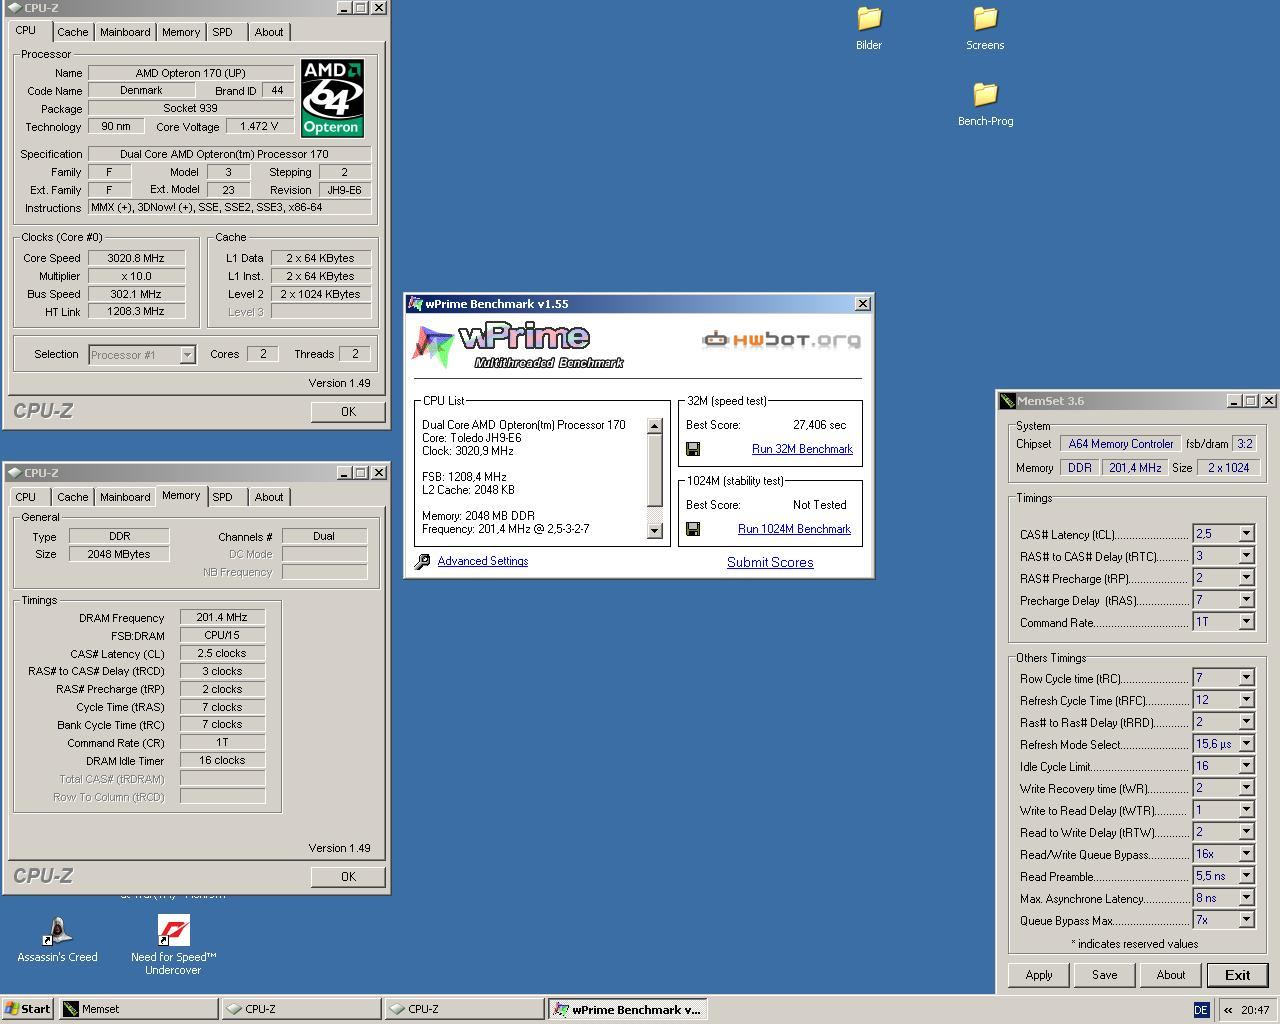This screenshot has width=1280, height=1024.
Task: Open Command Rate dropdown in MemSet
Action: tap(1224, 622)
